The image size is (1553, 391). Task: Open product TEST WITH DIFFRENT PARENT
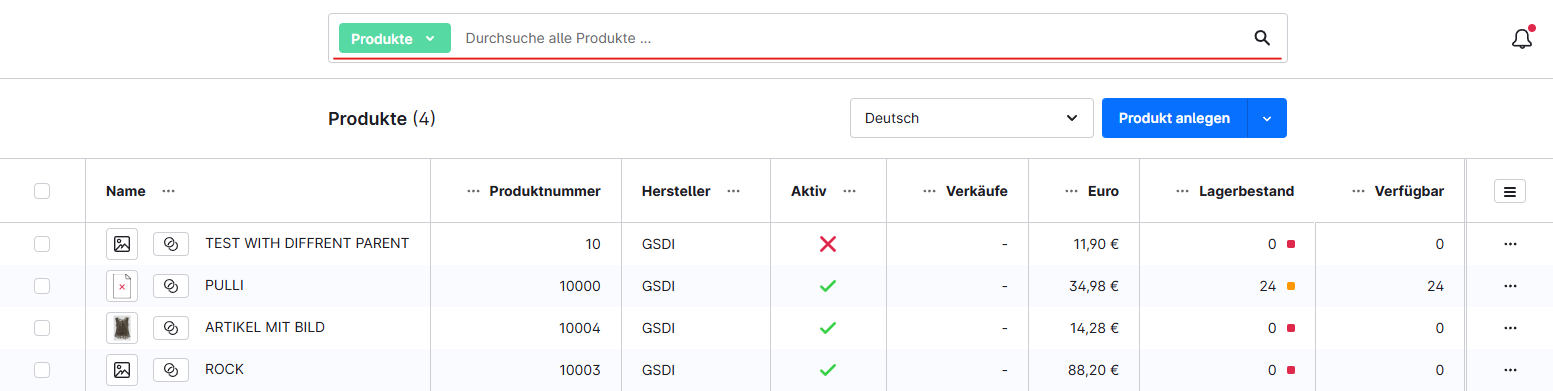[x=307, y=243]
